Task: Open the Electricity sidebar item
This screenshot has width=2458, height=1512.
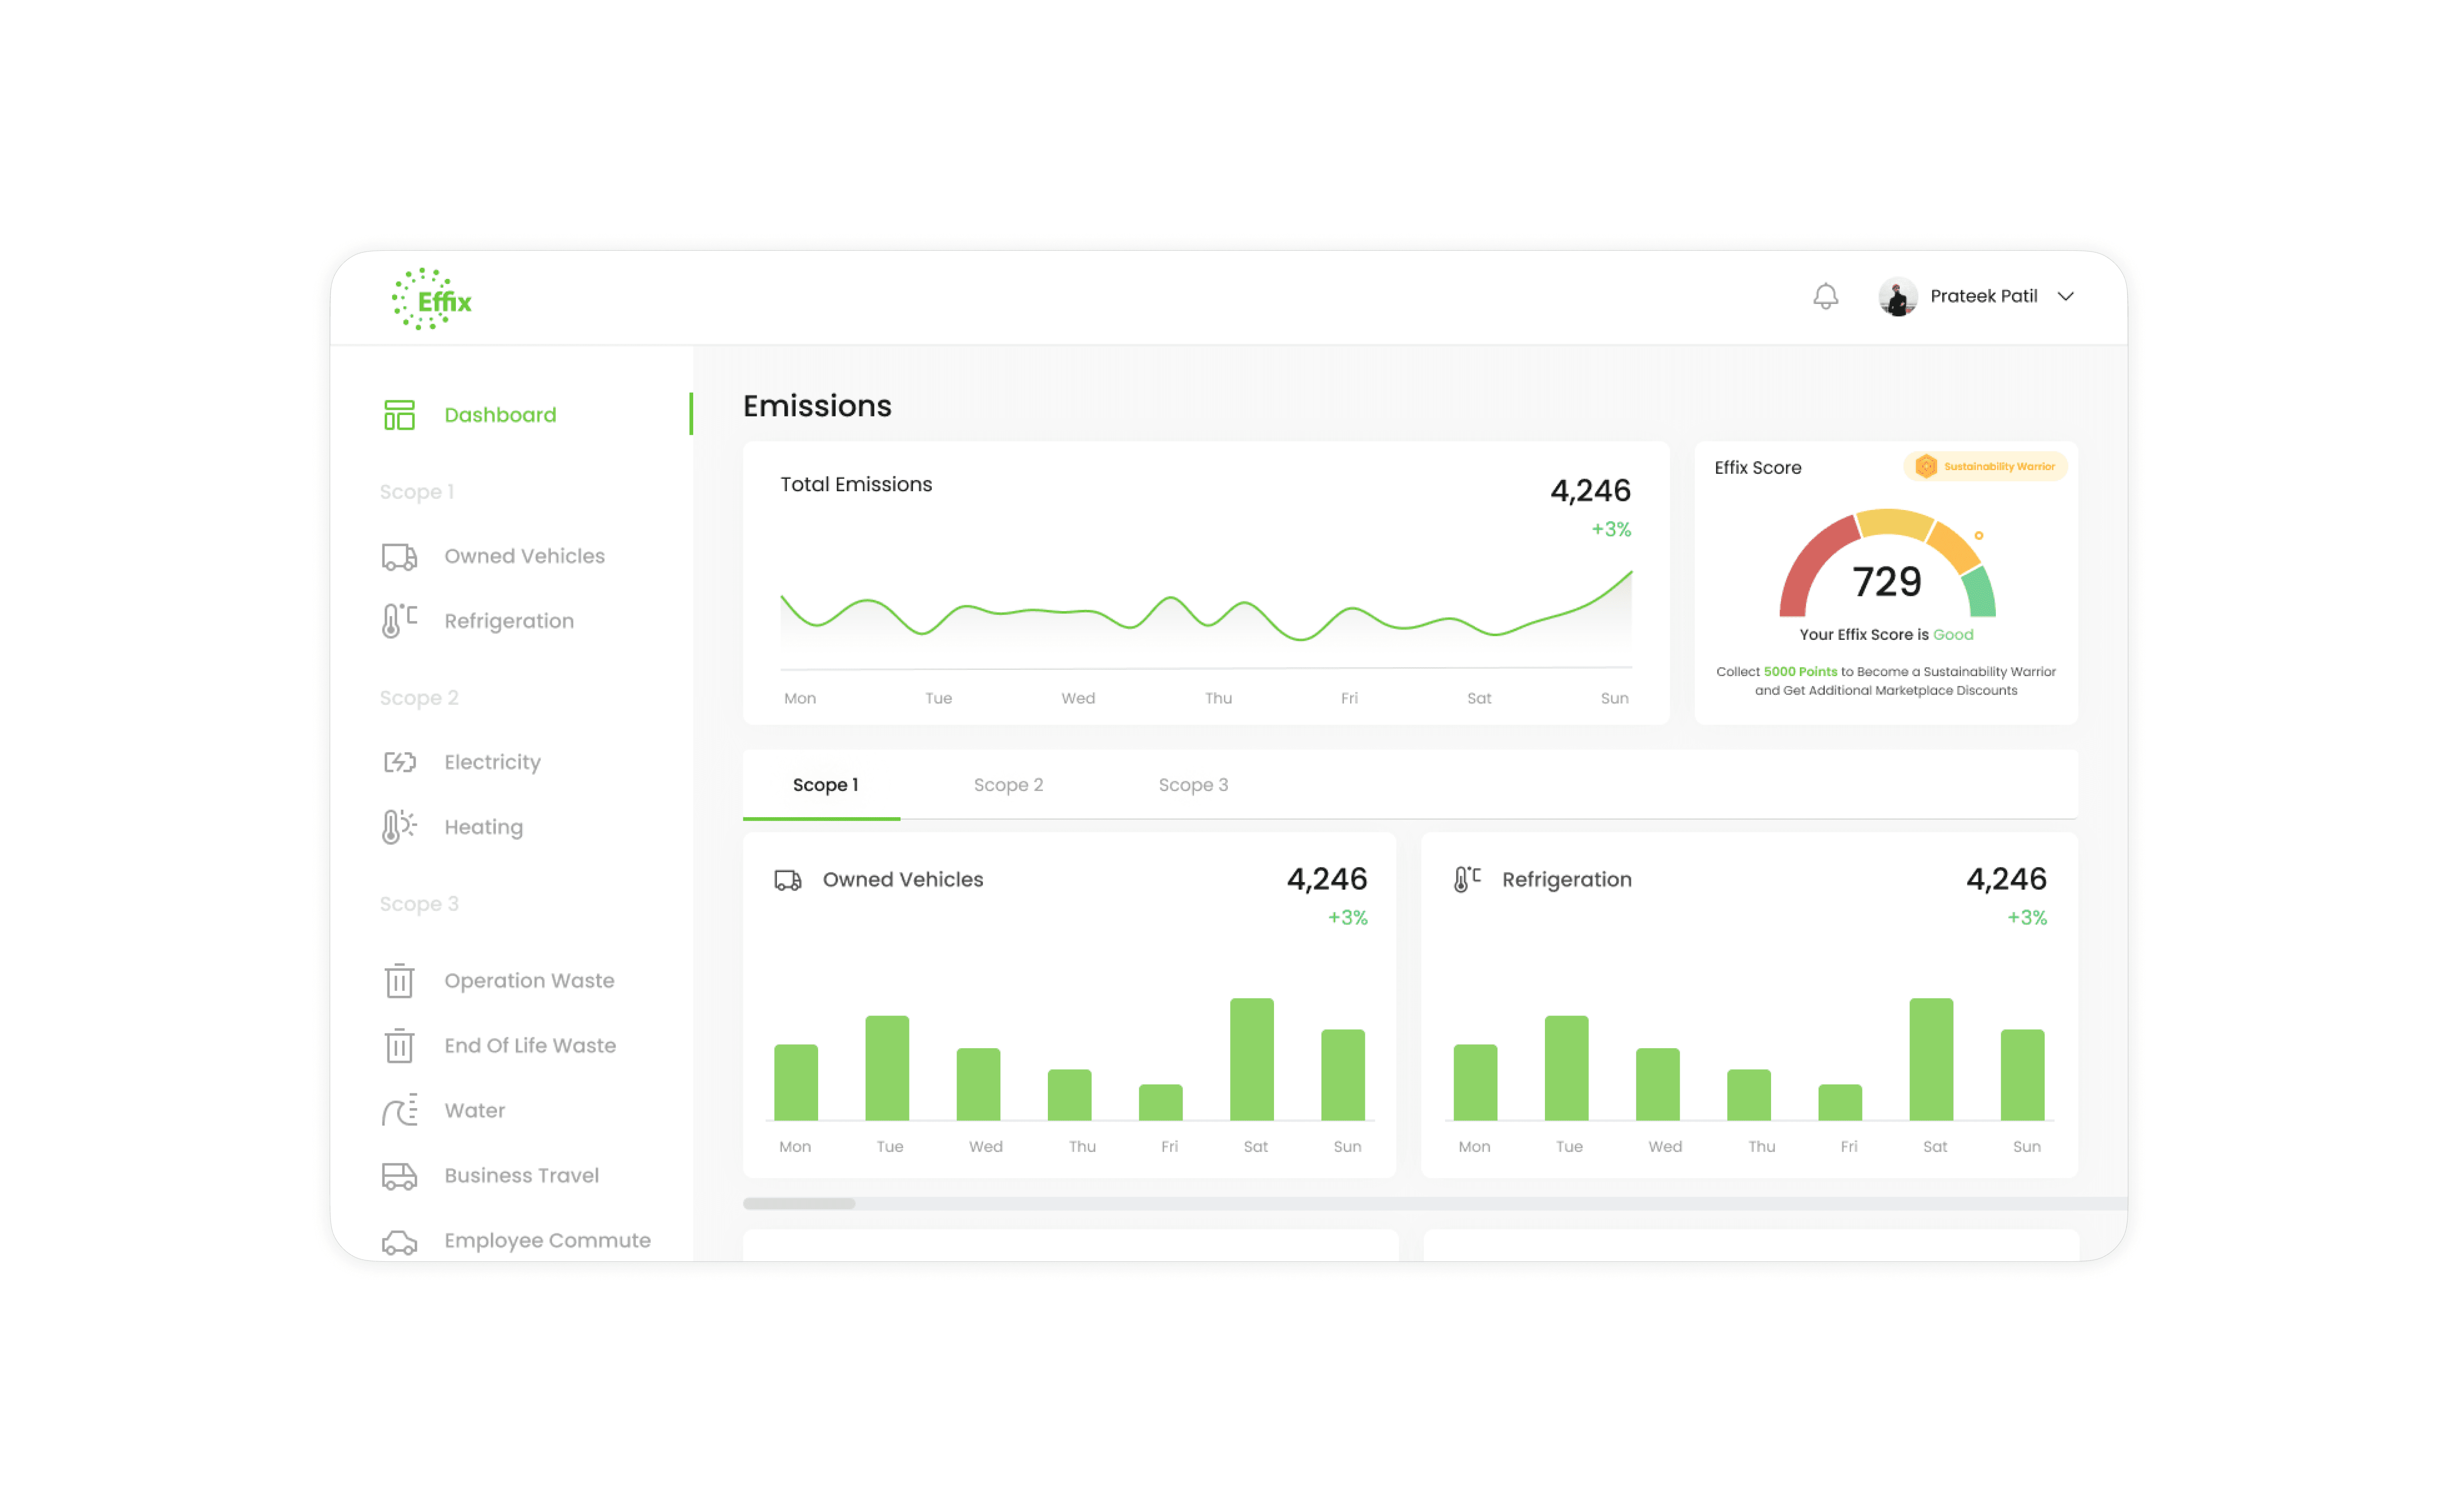Action: pos(492,762)
